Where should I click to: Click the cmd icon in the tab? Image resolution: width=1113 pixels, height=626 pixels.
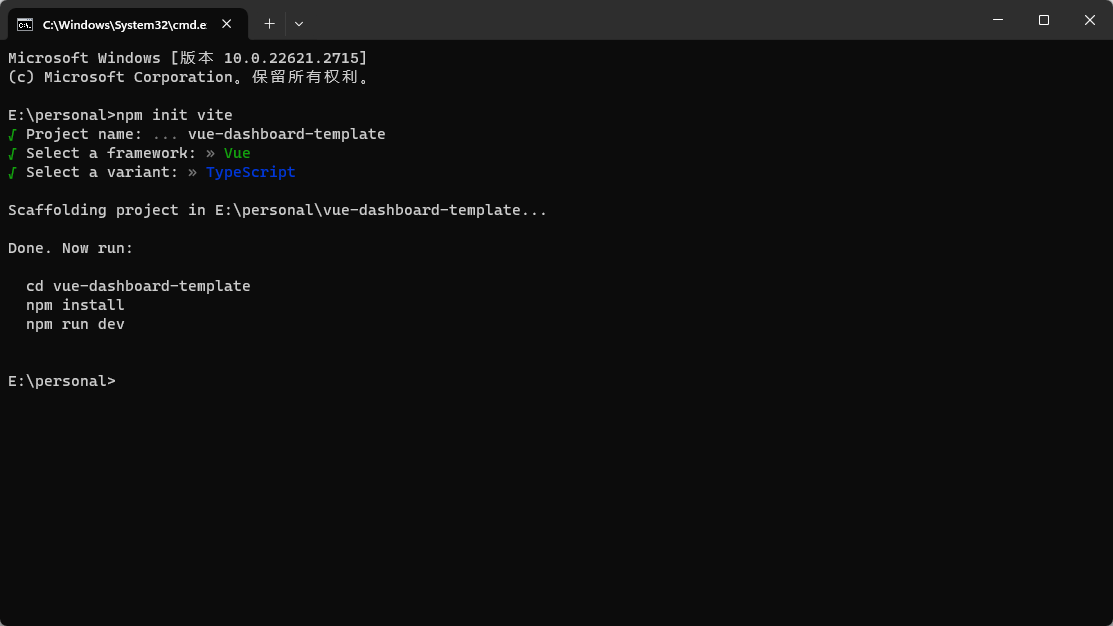pyautogui.click(x=25, y=24)
